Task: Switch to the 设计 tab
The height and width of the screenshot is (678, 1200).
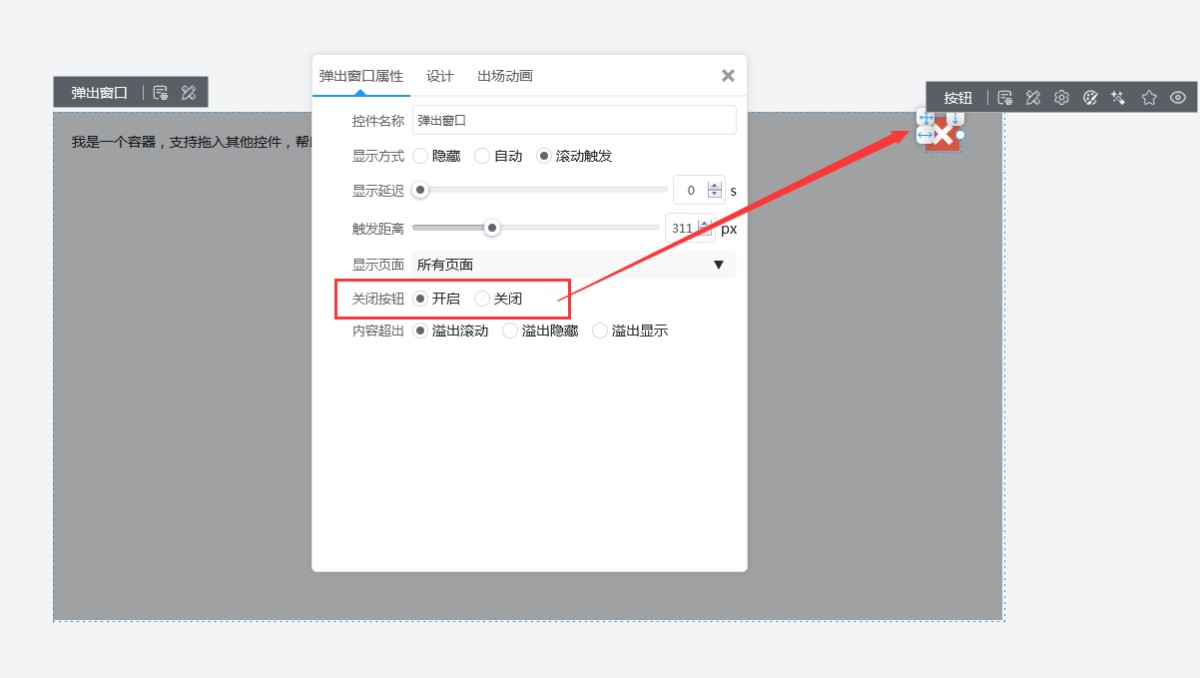Action: point(440,76)
